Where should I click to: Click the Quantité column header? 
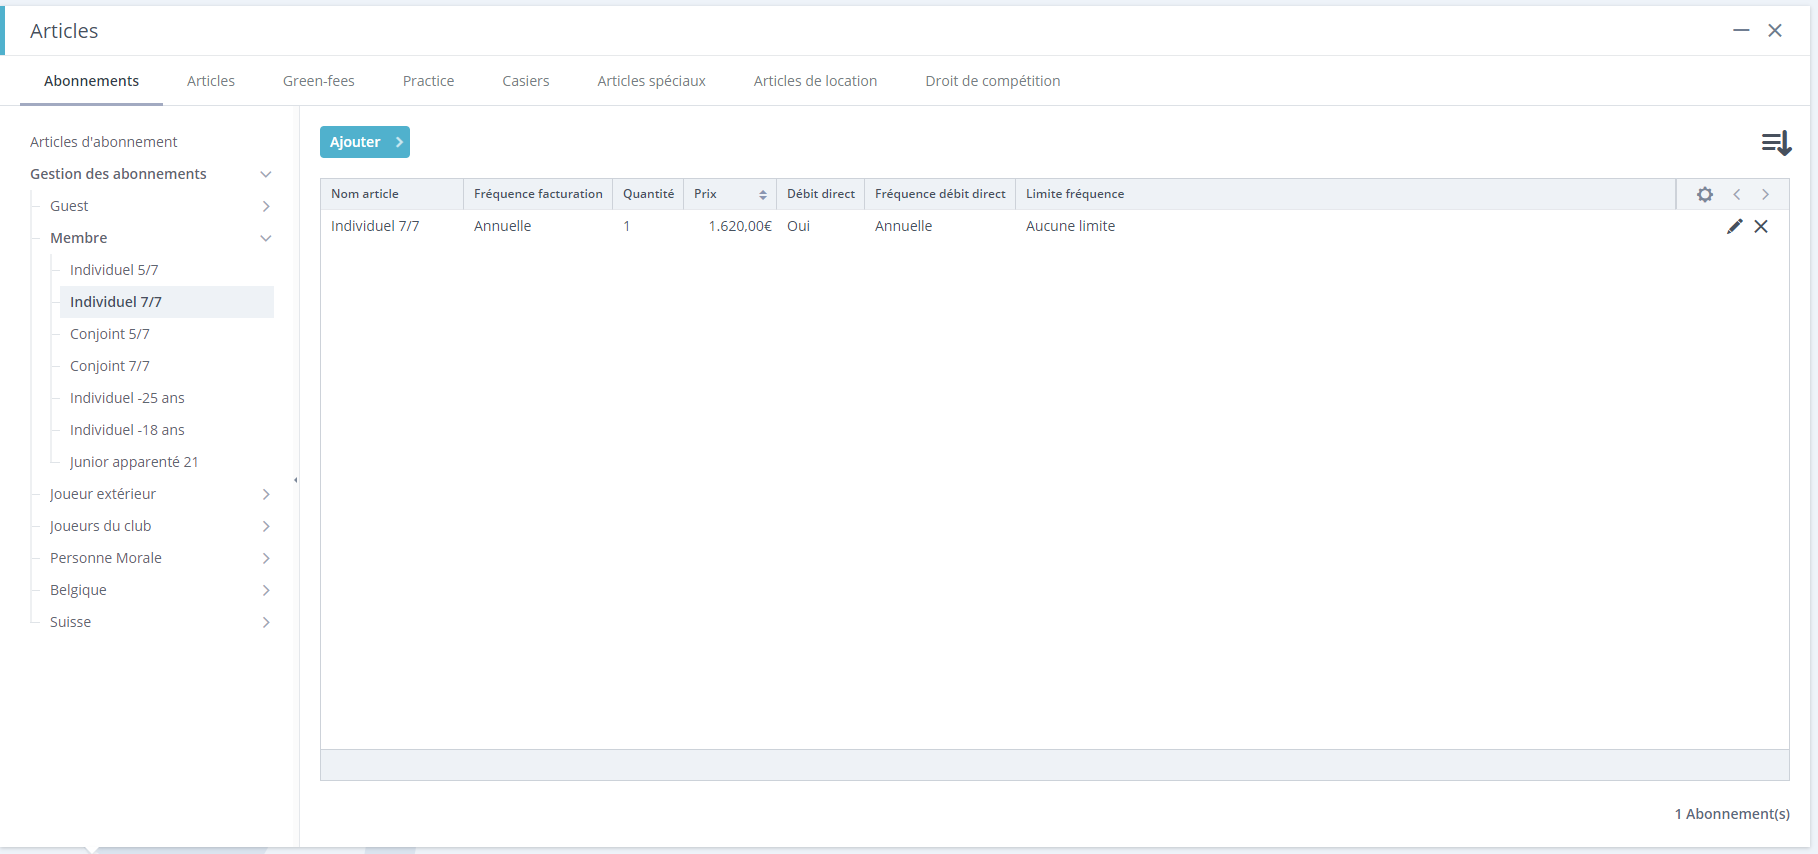[648, 194]
